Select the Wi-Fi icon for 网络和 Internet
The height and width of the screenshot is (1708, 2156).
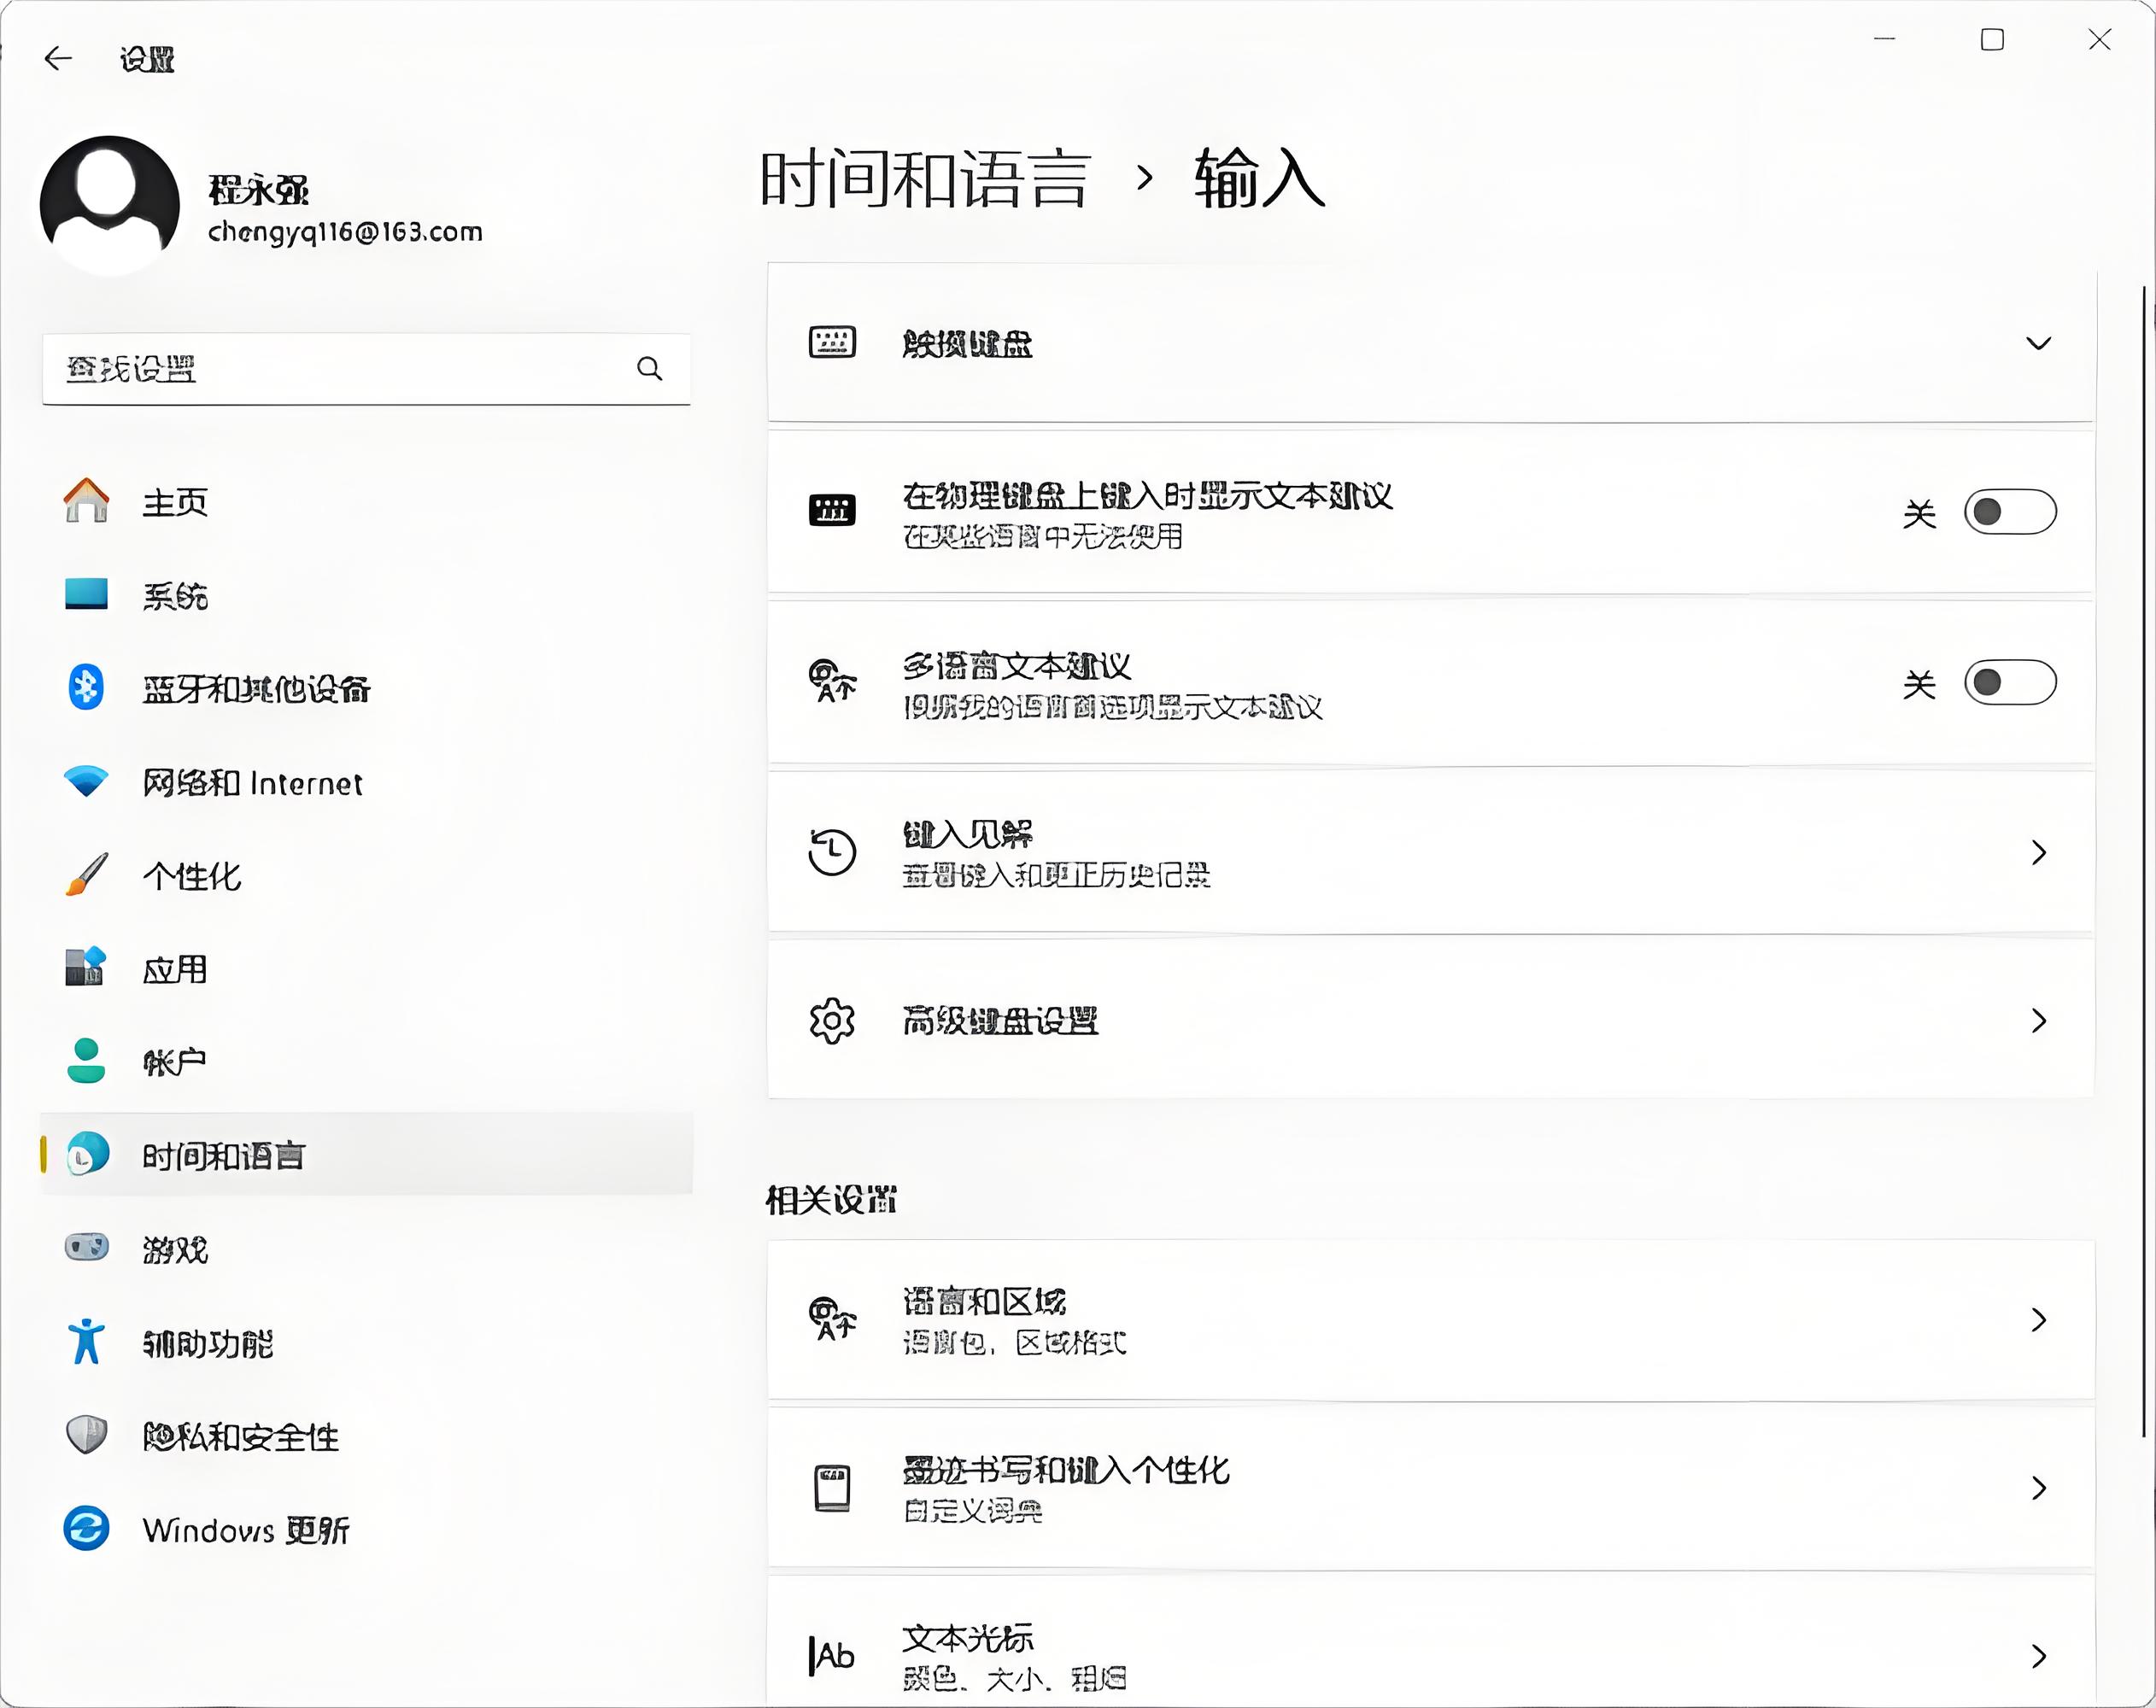coord(86,781)
